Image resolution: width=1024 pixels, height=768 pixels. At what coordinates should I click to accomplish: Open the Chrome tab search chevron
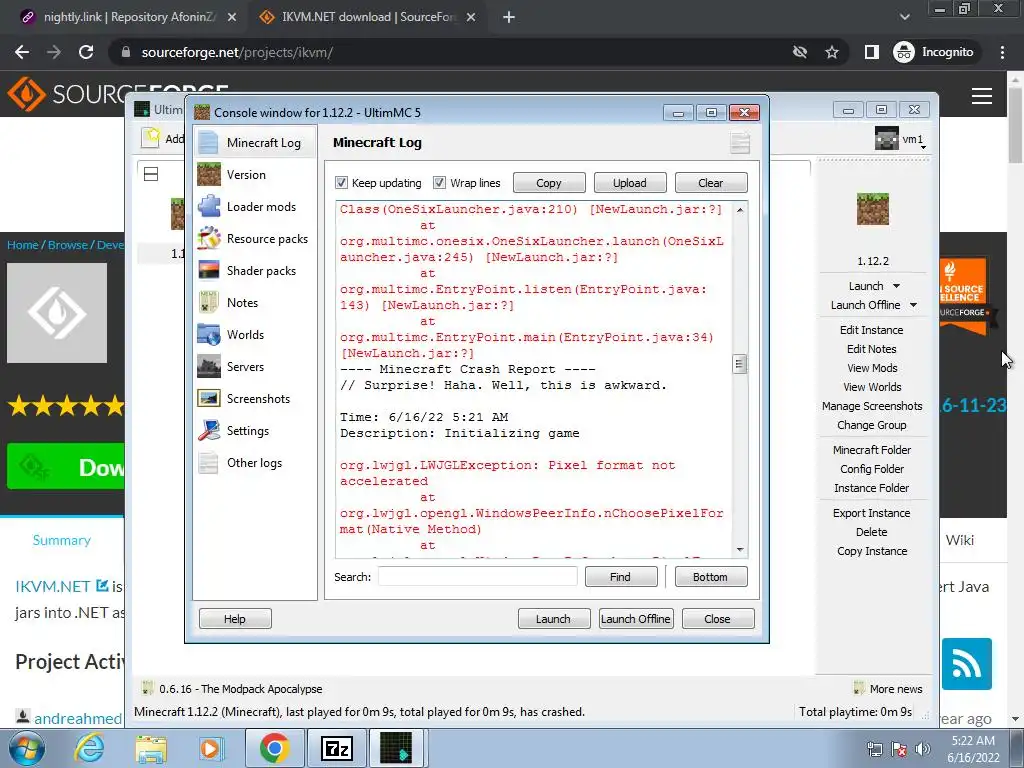coord(904,17)
